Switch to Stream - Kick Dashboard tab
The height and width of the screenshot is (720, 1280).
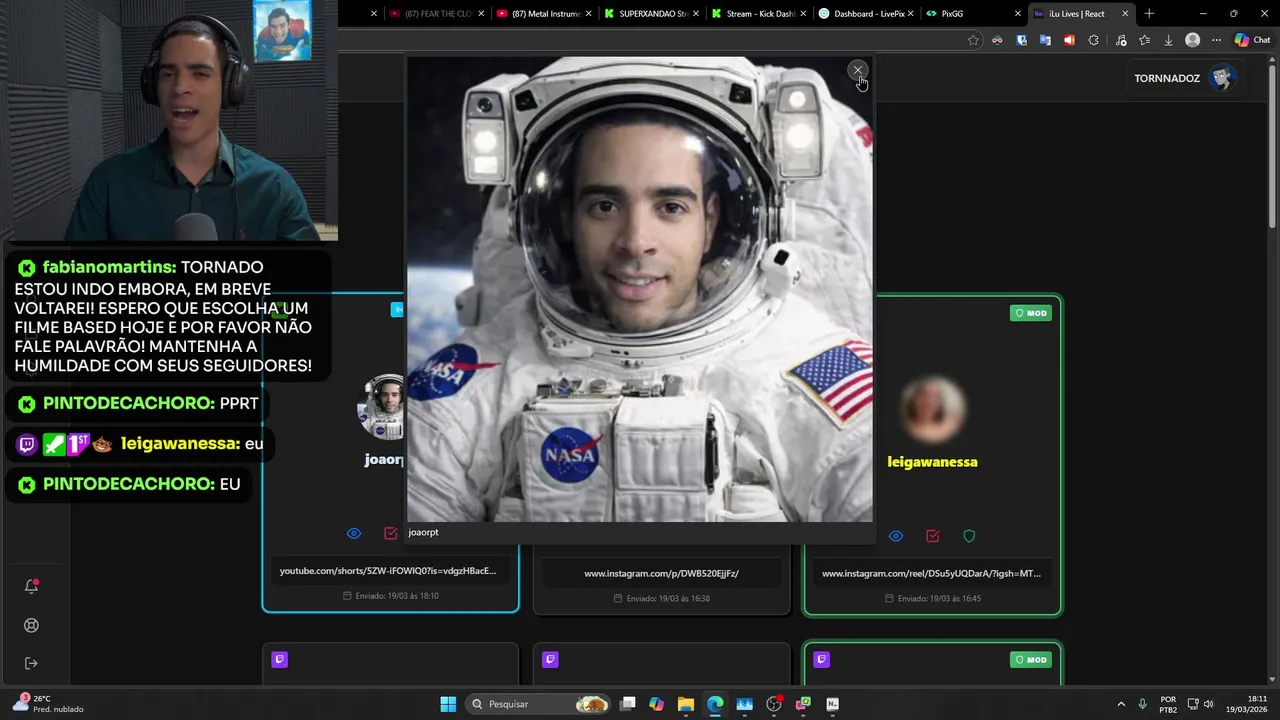pyautogui.click(x=758, y=14)
